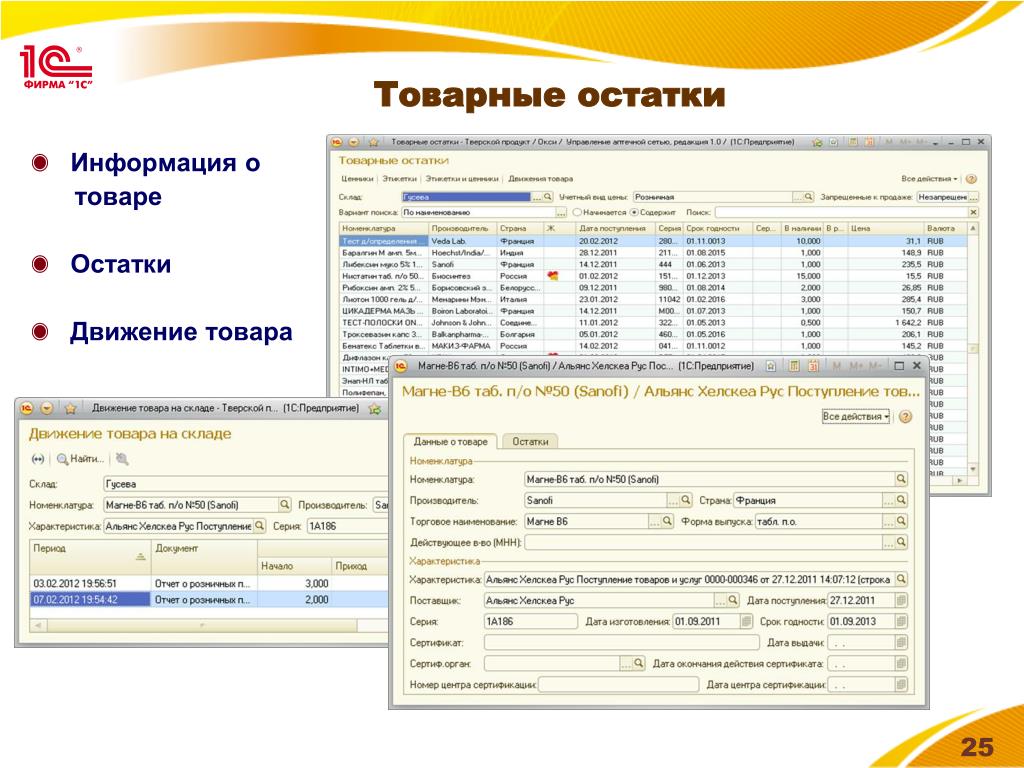The height and width of the screenshot is (768, 1024).
Task: Select Троксевазин капс row
Action: coord(653,334)
